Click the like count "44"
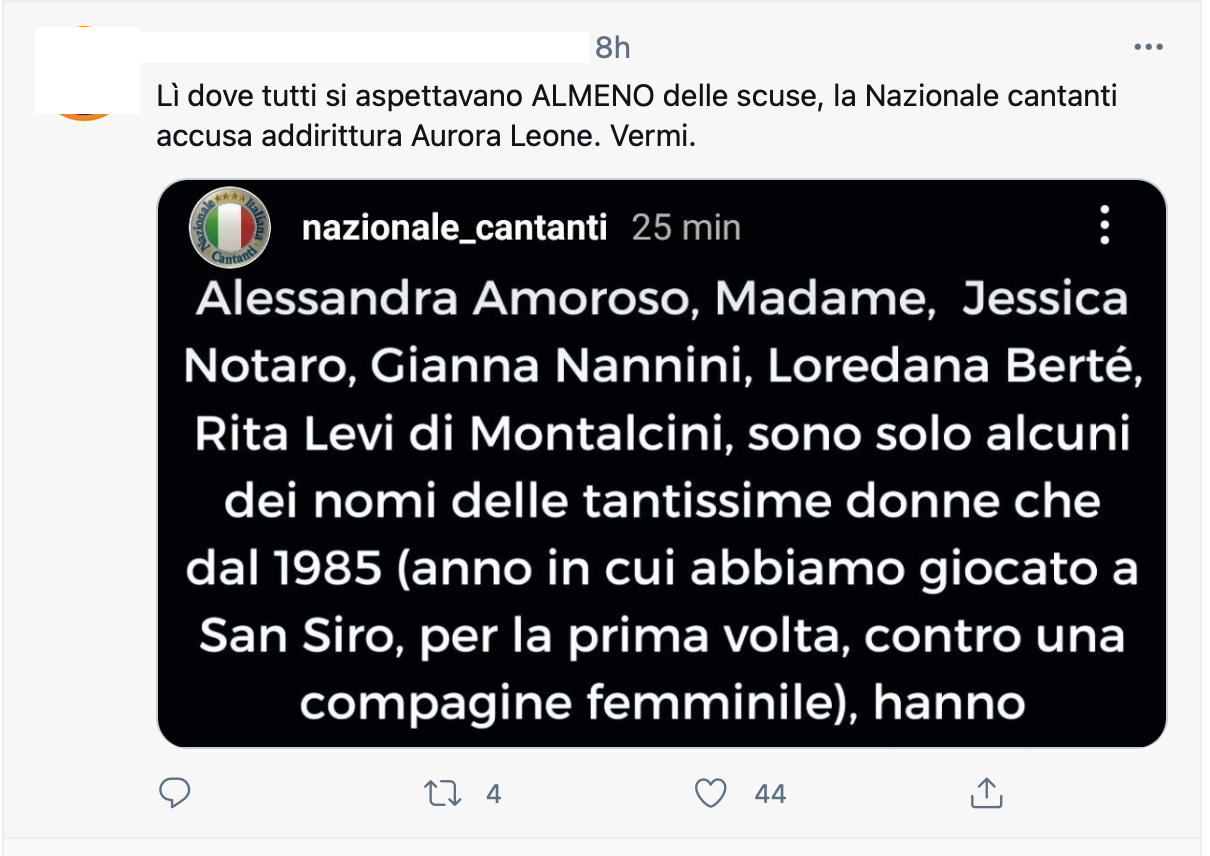1210x856 pixels. coord(770,795)
